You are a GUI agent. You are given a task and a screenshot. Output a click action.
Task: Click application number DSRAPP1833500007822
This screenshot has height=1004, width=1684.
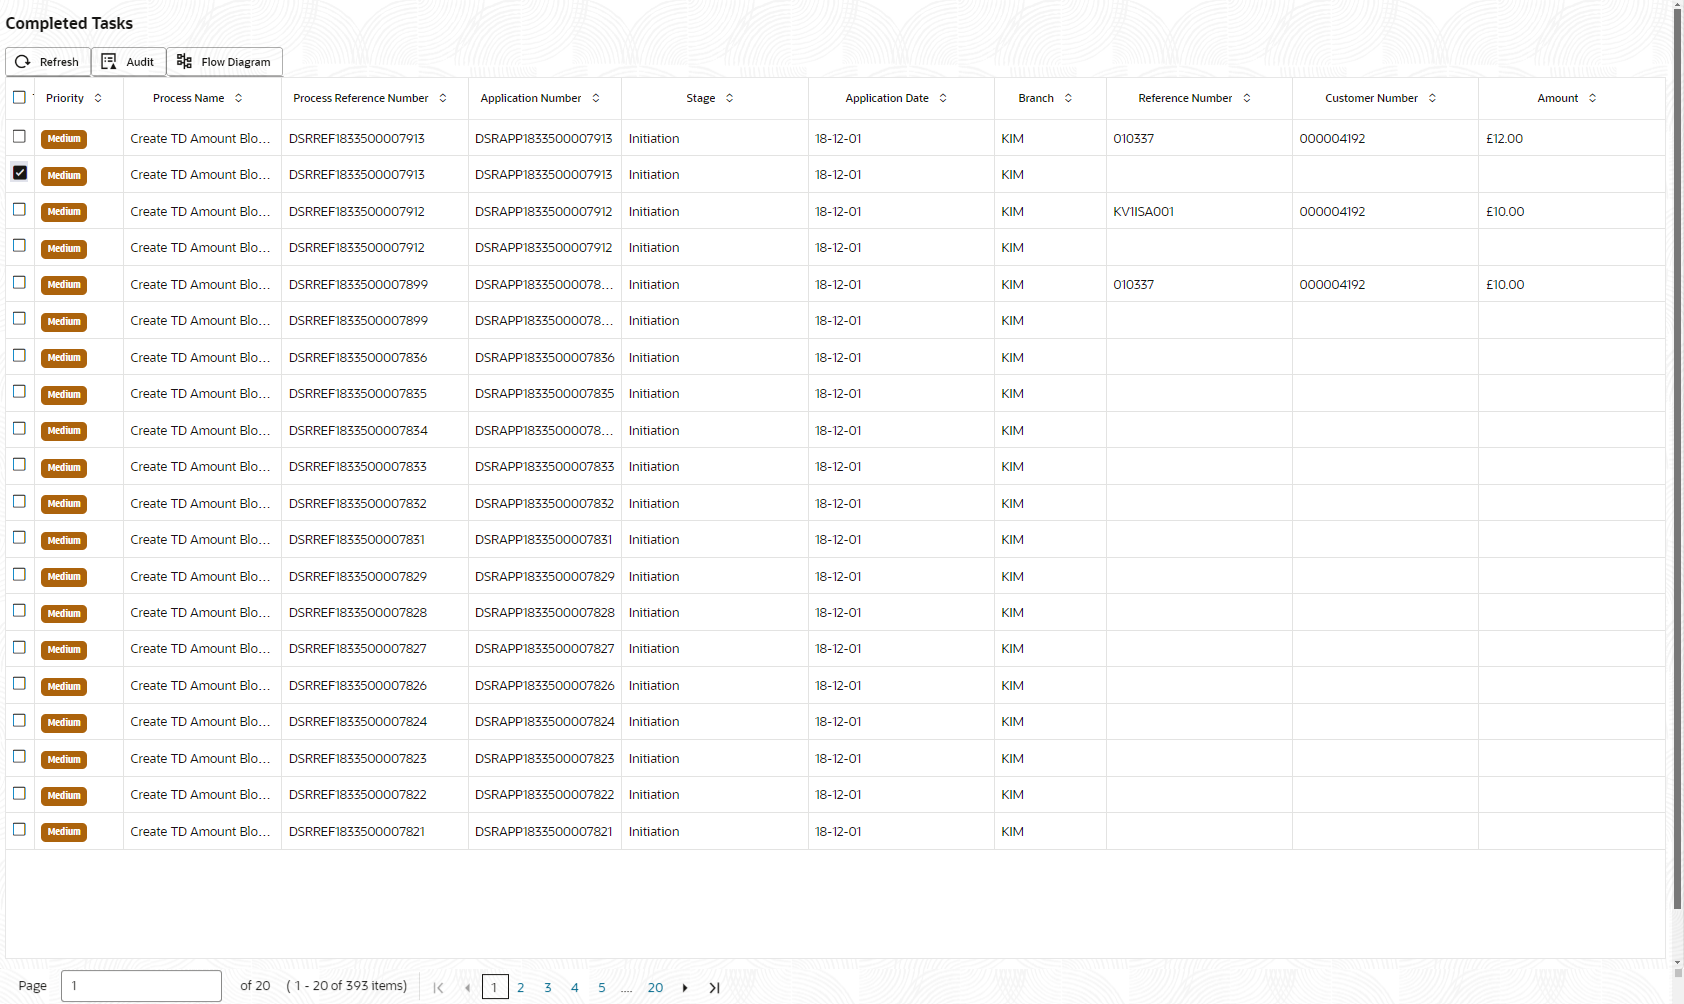click(x=544, y=795)
